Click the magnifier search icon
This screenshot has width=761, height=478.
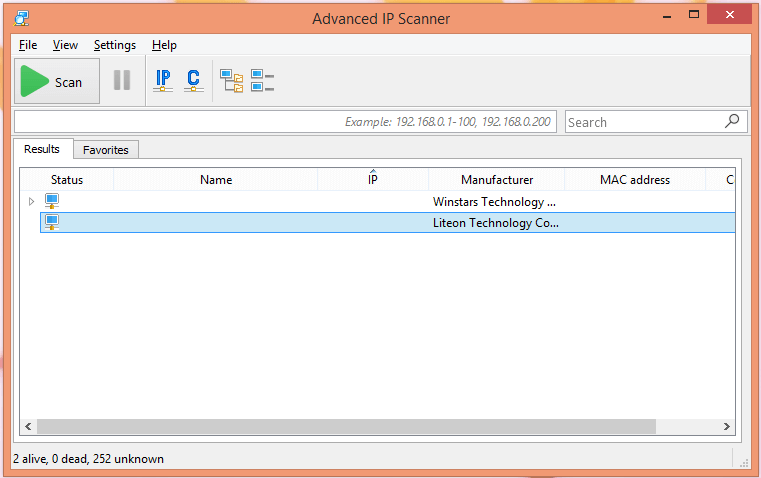click(732, 121)
